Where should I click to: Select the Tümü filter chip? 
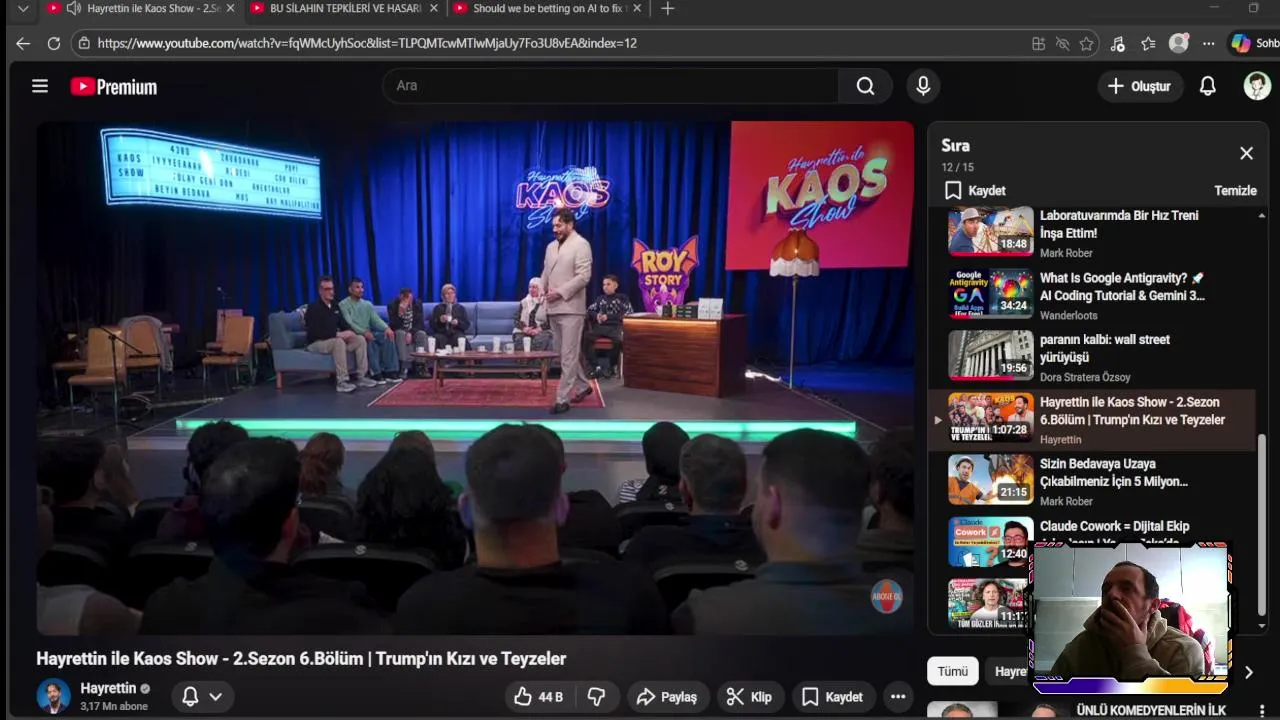point(952,671)
